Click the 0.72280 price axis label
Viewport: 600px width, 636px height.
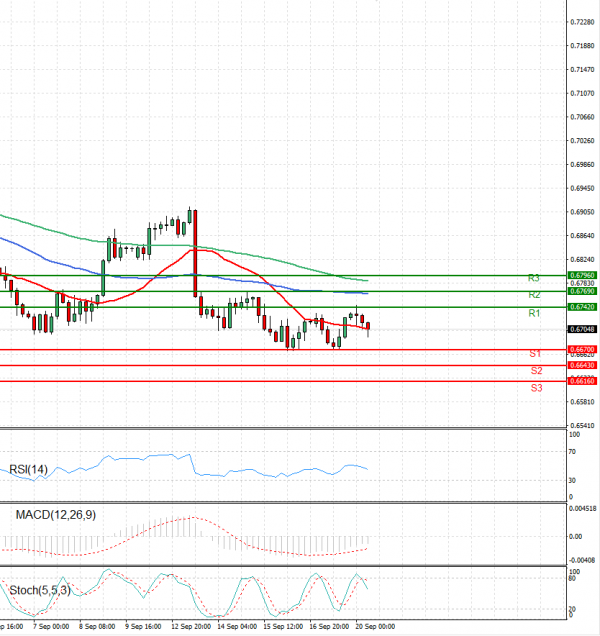(582, 22)
